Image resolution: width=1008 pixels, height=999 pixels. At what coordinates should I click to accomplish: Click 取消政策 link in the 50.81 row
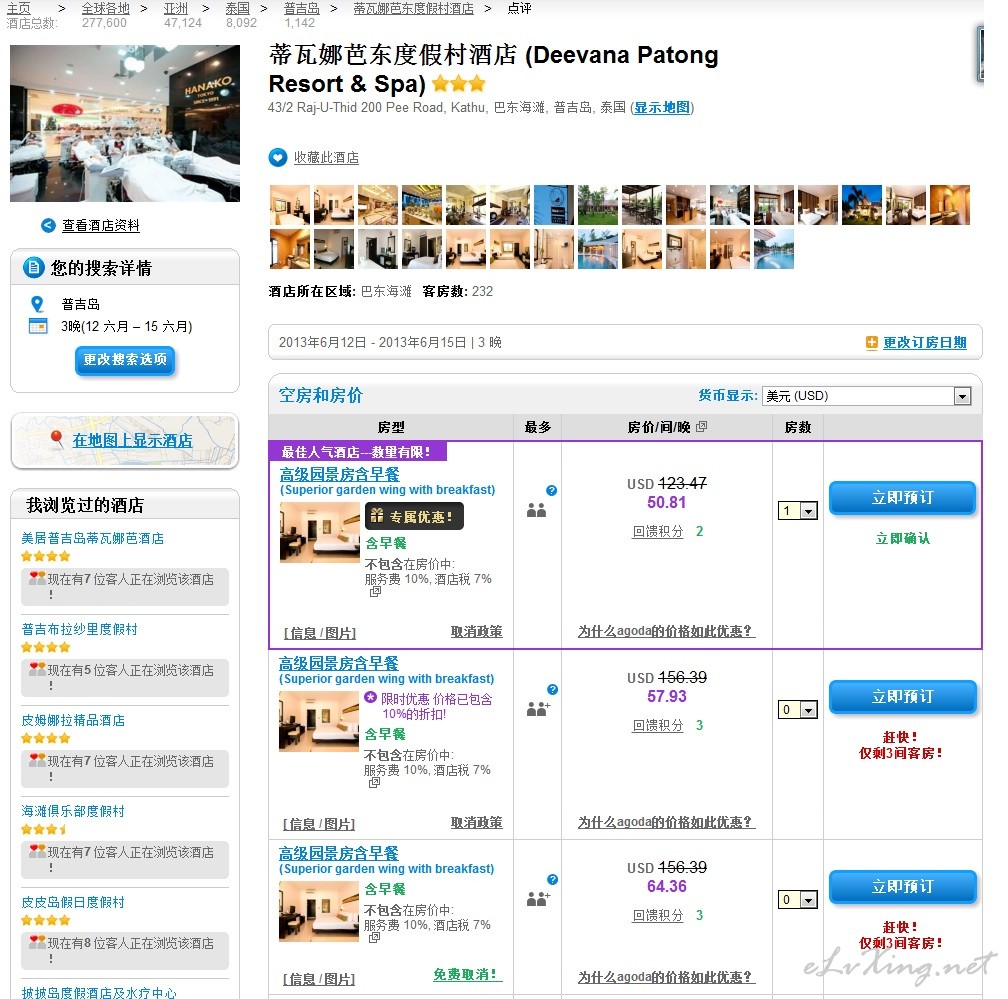point(476,632)
